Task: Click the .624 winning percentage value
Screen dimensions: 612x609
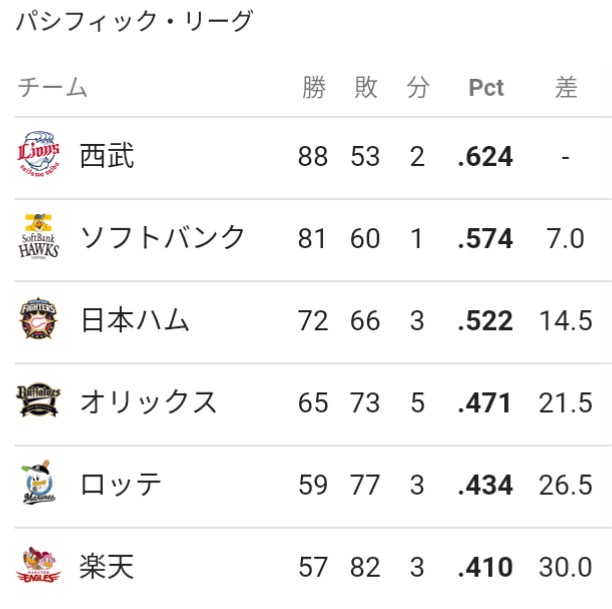Action: (485, 157)
